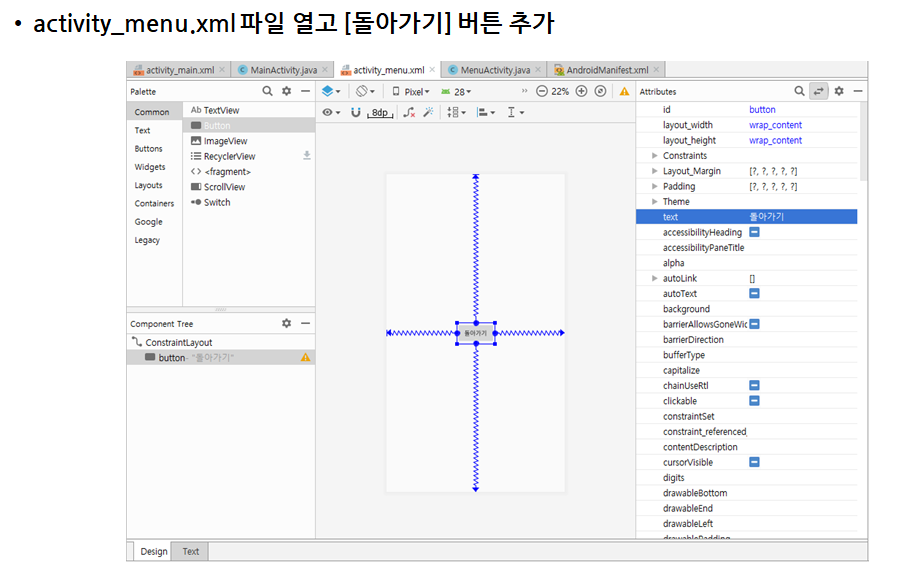Expand the Constraints attribute group
Screen dimensions: 904x562
tap(654, 156)
